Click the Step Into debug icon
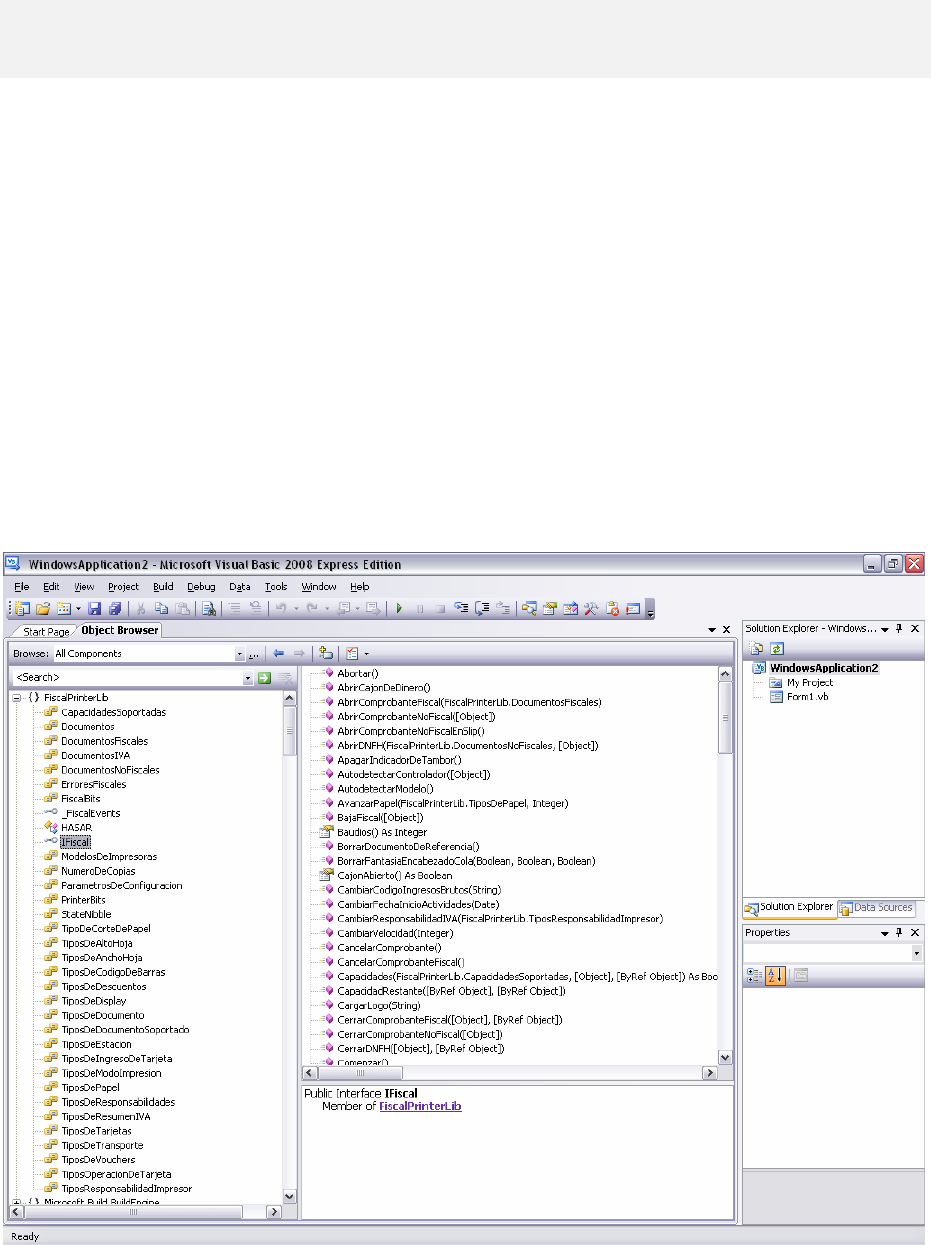 tap(463, 608)
